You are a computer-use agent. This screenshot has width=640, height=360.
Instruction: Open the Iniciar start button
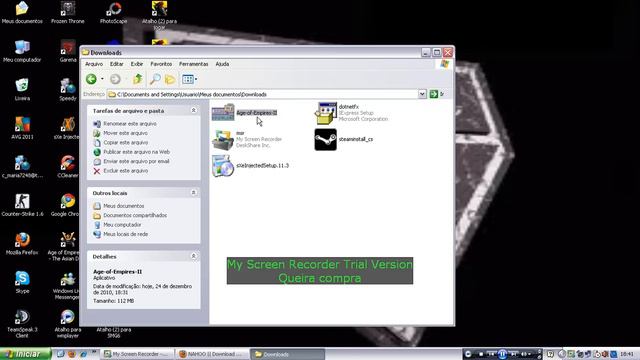[x=25, y=354]
